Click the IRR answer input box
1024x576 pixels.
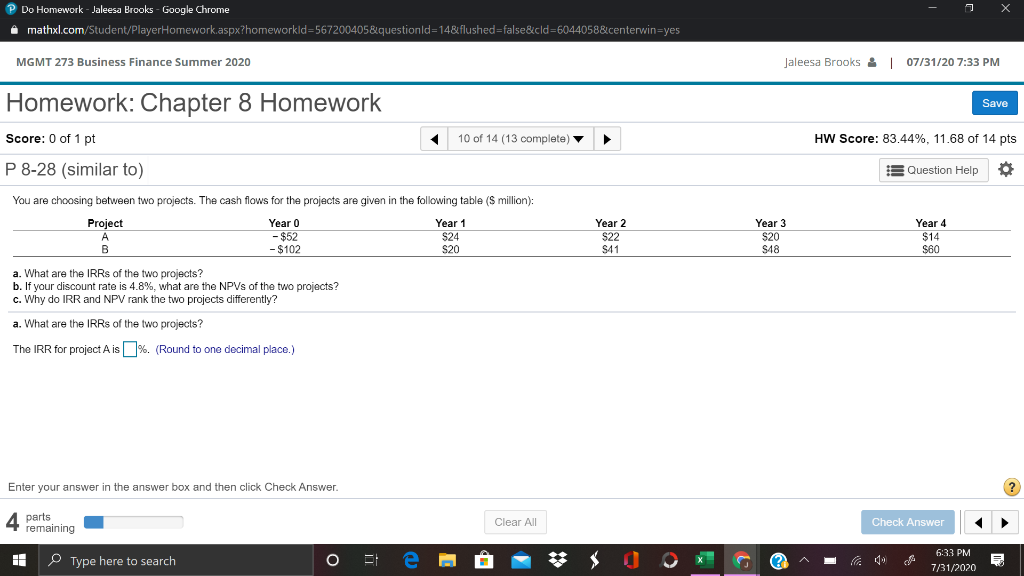point(130,348)
